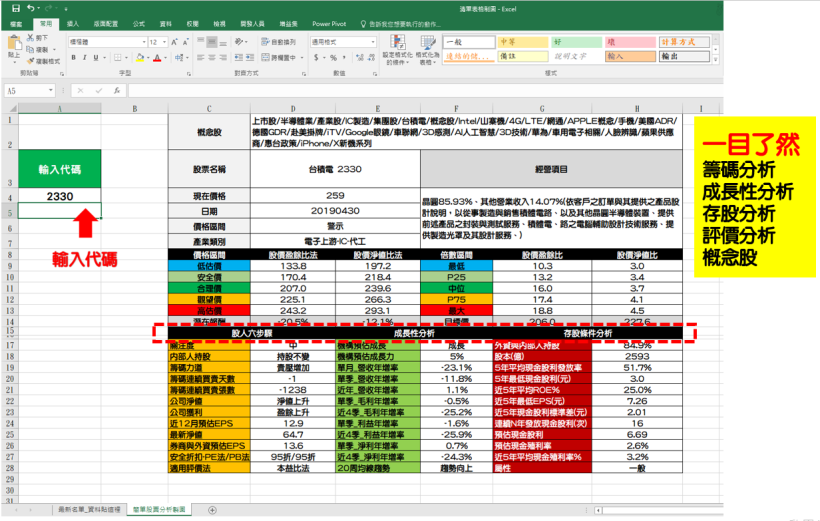Click the Align Left icon
Viewport: 820px width, 521px height.
201,58
